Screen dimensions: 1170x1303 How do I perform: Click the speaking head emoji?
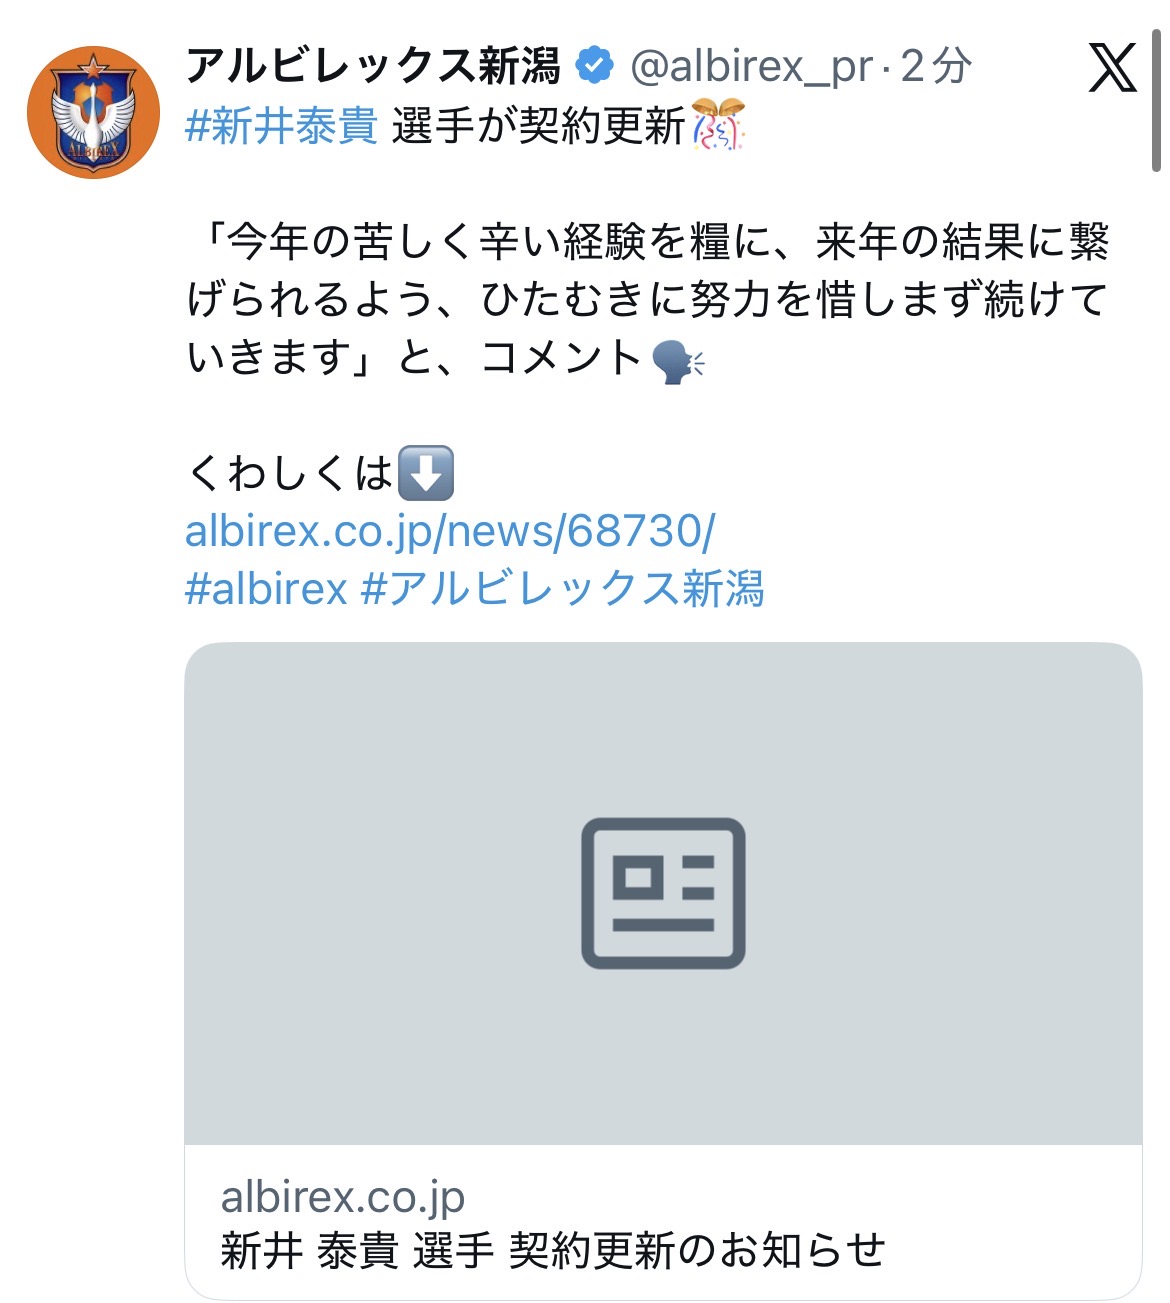point(677,361)
